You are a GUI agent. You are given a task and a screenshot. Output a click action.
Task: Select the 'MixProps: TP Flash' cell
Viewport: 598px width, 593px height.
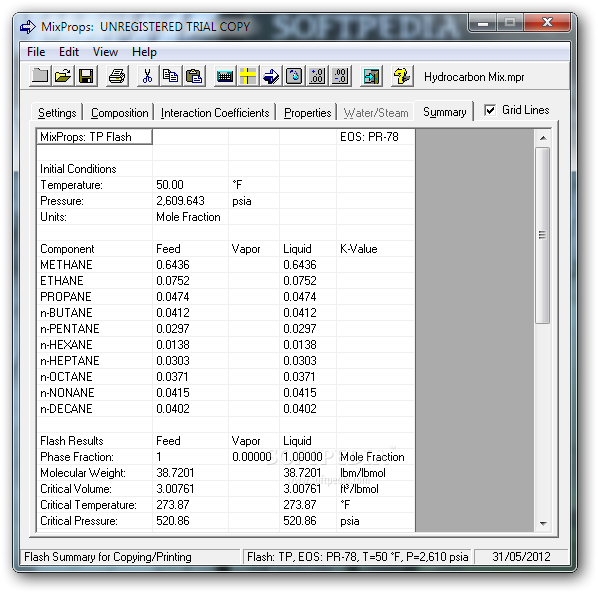(x=95, y=137)
